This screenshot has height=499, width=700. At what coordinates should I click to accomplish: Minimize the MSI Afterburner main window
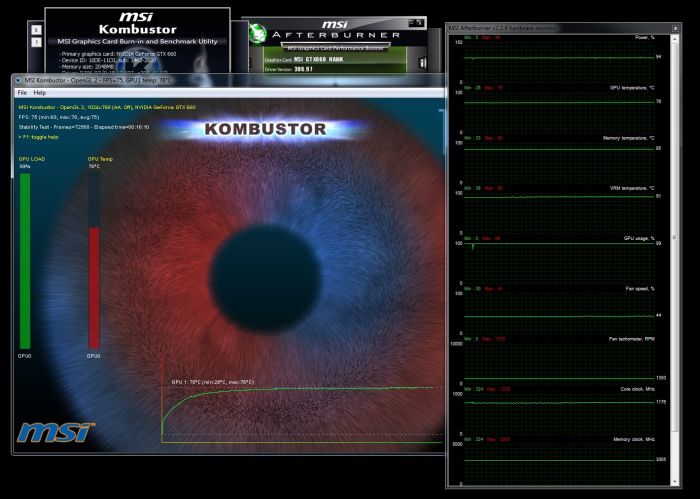click(412, 22)
